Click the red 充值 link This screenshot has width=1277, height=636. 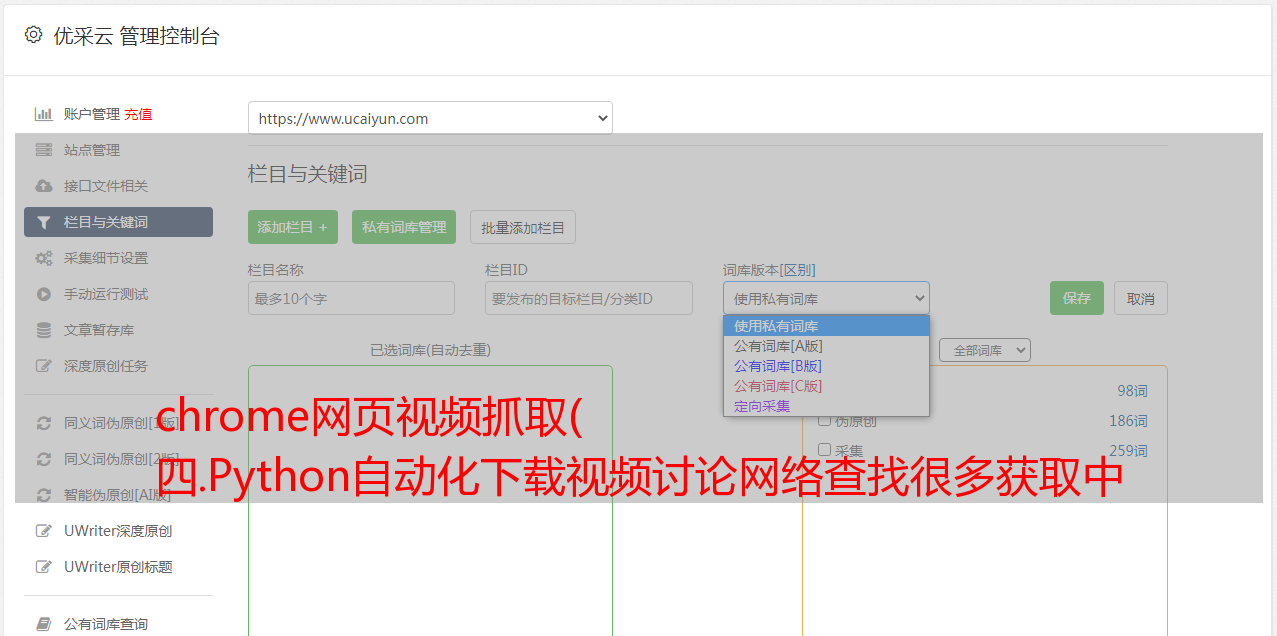tap(138, 114)
